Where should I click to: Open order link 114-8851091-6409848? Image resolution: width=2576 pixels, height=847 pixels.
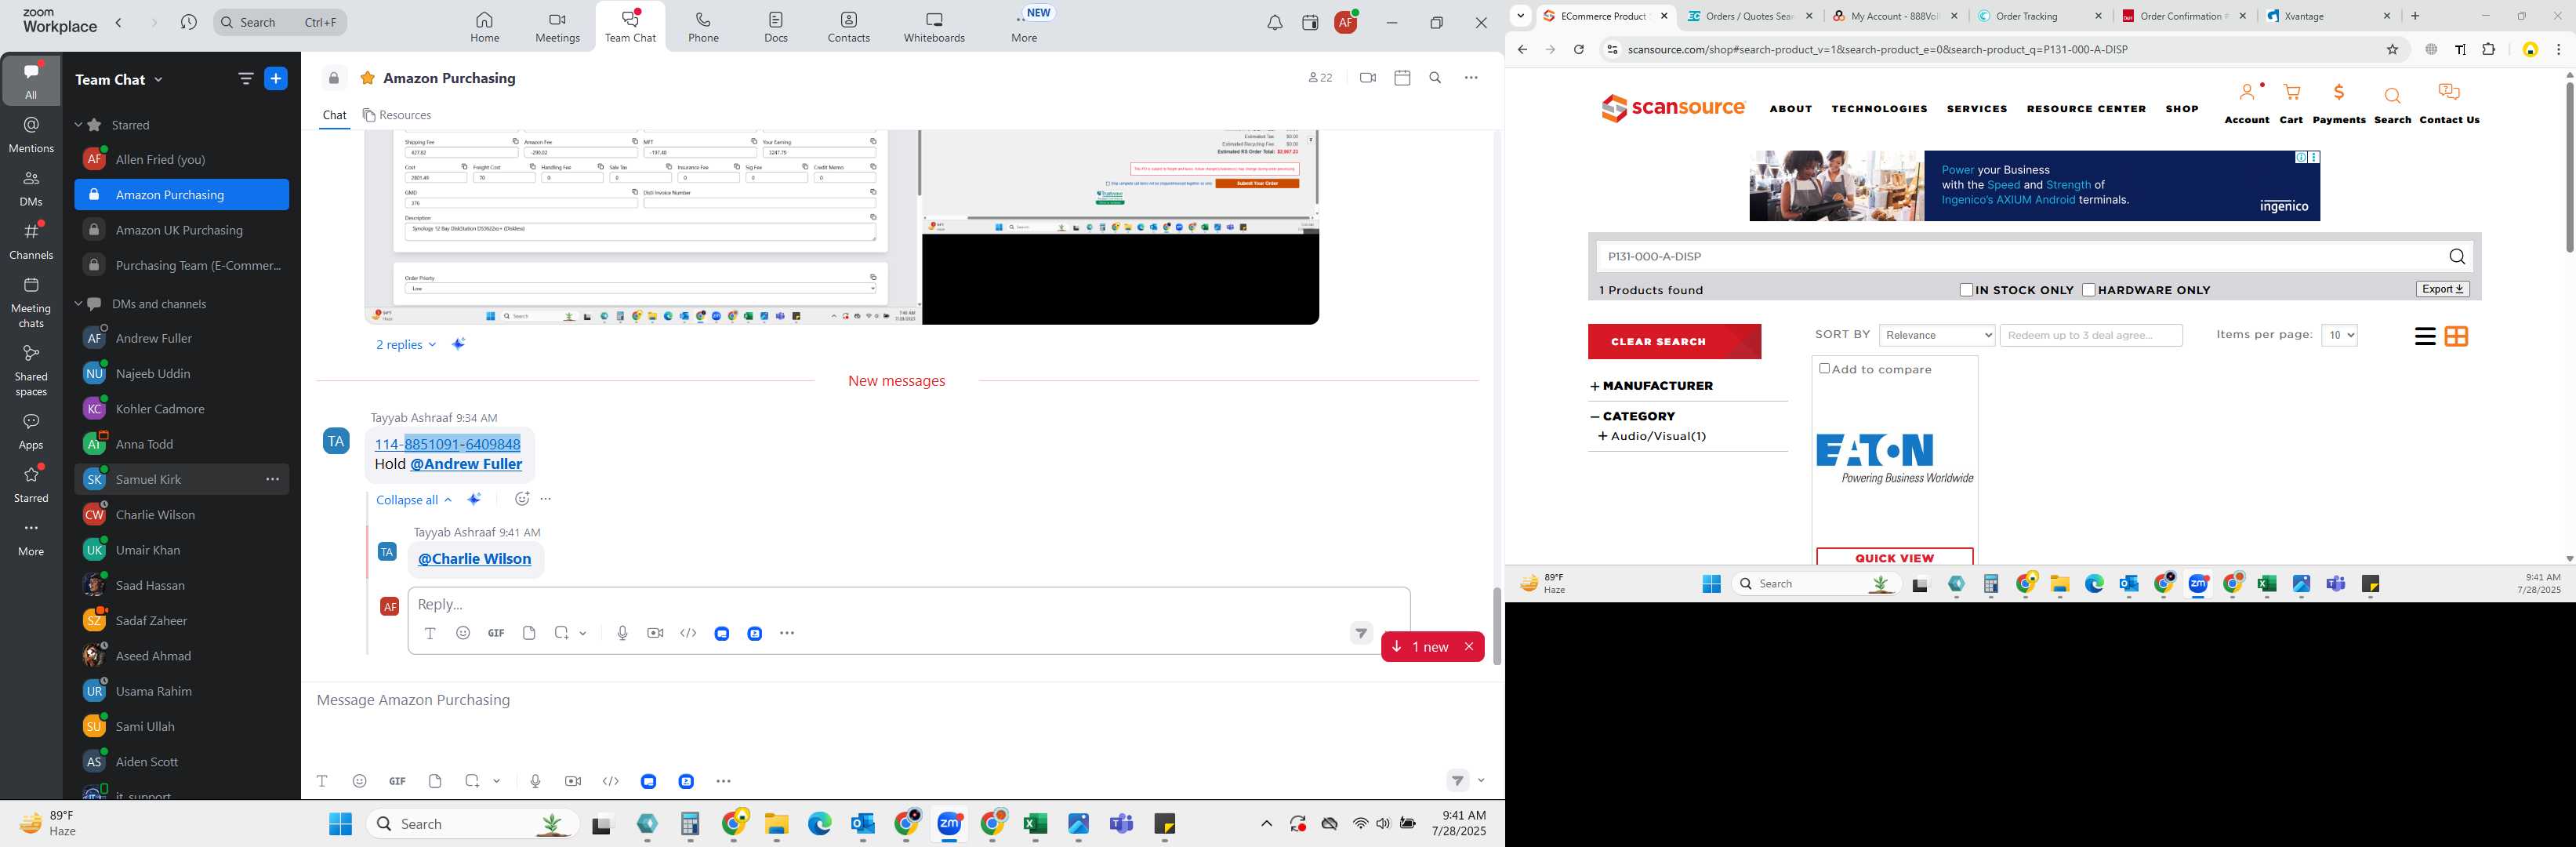447,444
